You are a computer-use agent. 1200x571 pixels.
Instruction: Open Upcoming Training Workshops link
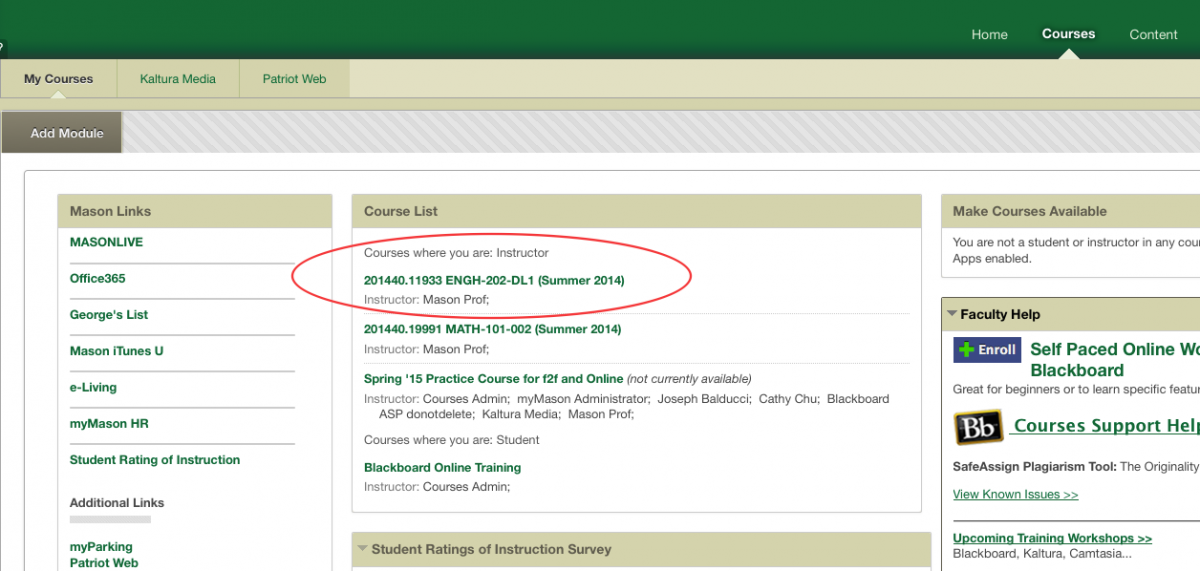pyautogui.click(x=1052, y=538)
